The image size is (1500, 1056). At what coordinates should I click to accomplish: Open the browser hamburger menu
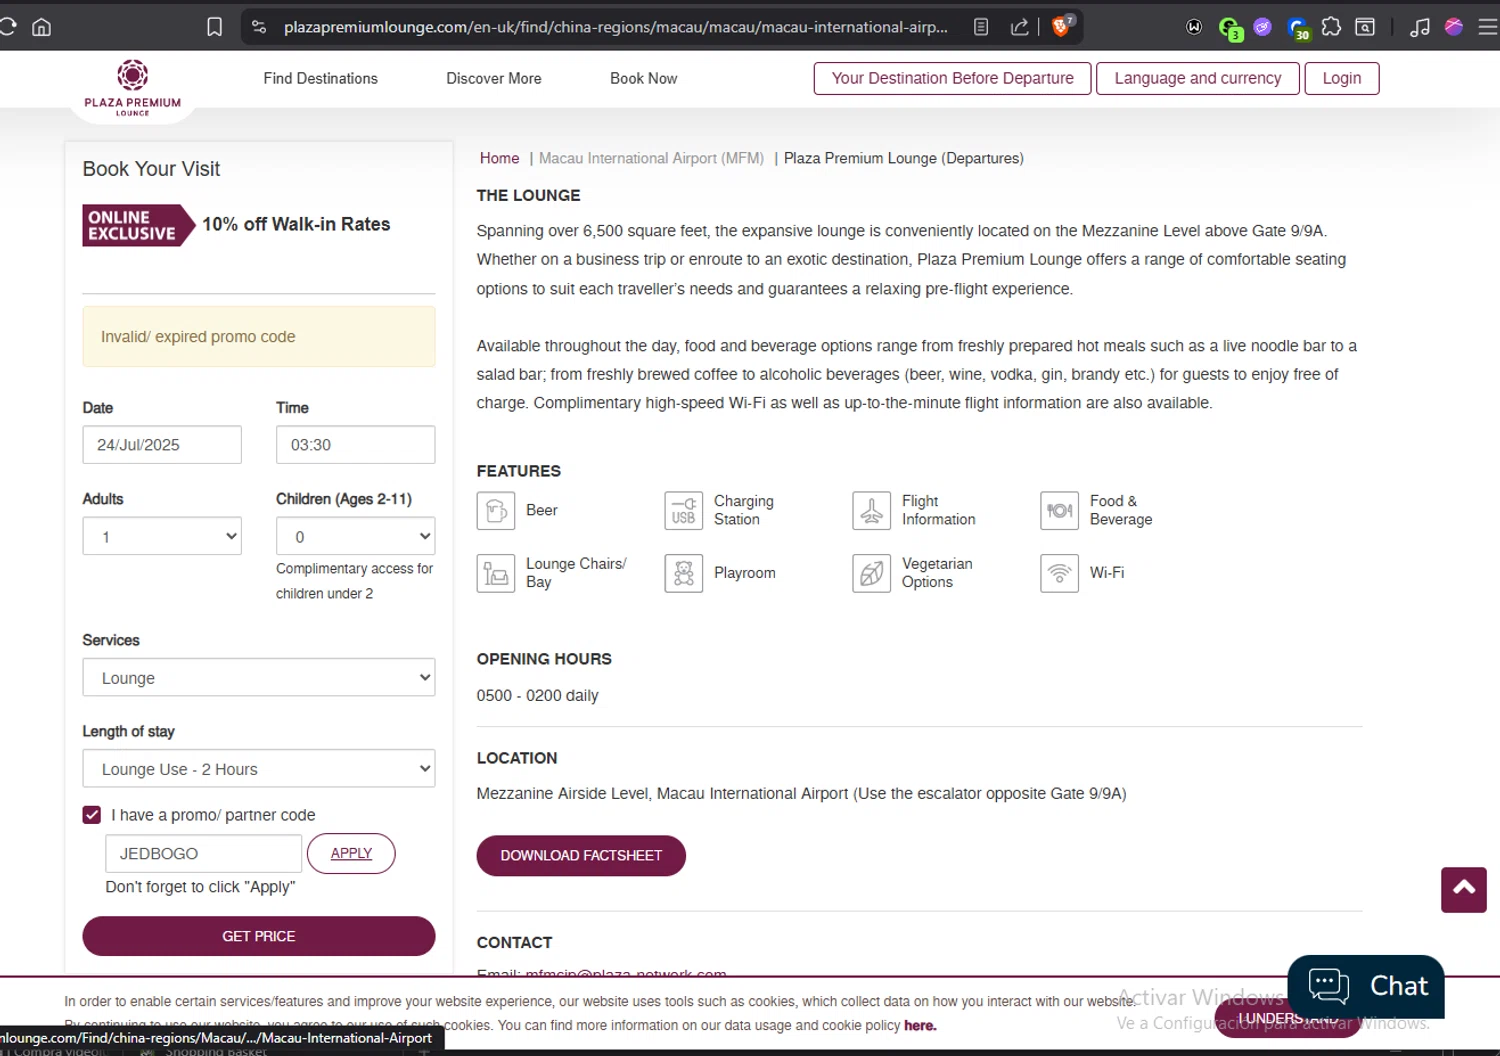pyautogui.click(x=1488, y=27)
